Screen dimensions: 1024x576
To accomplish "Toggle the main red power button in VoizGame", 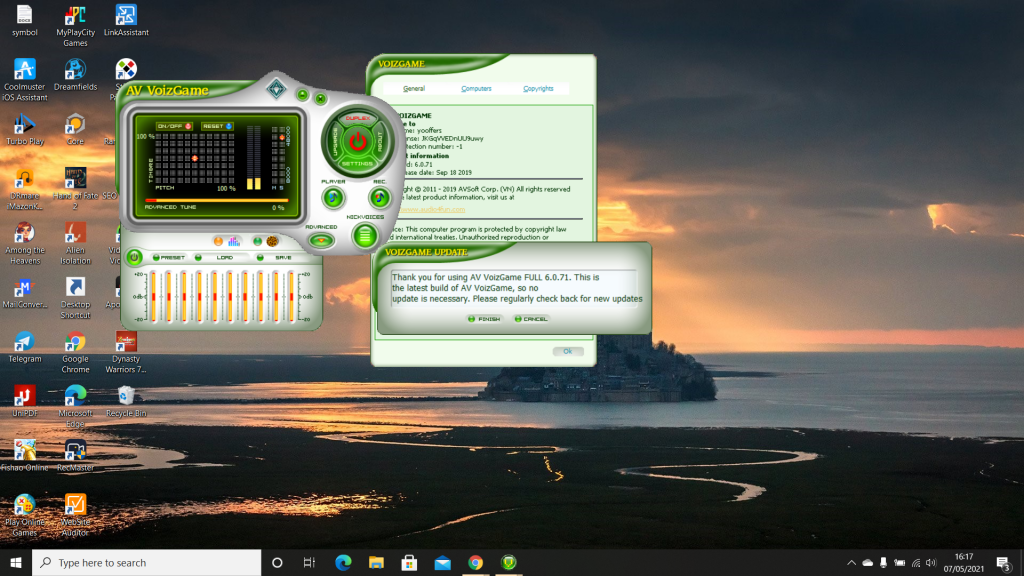I will 357,141.
